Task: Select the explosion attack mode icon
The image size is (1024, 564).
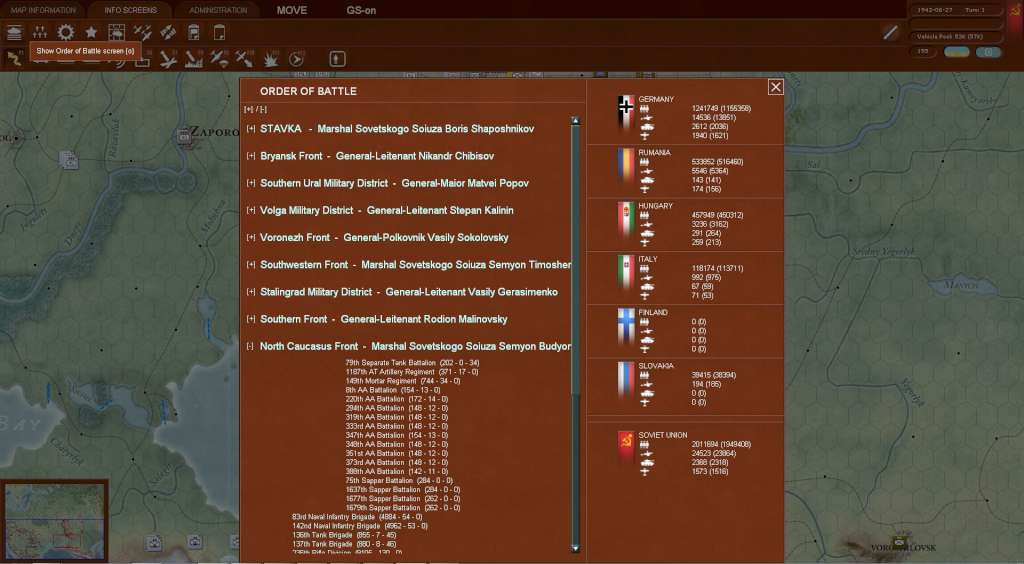Action: 270,59
